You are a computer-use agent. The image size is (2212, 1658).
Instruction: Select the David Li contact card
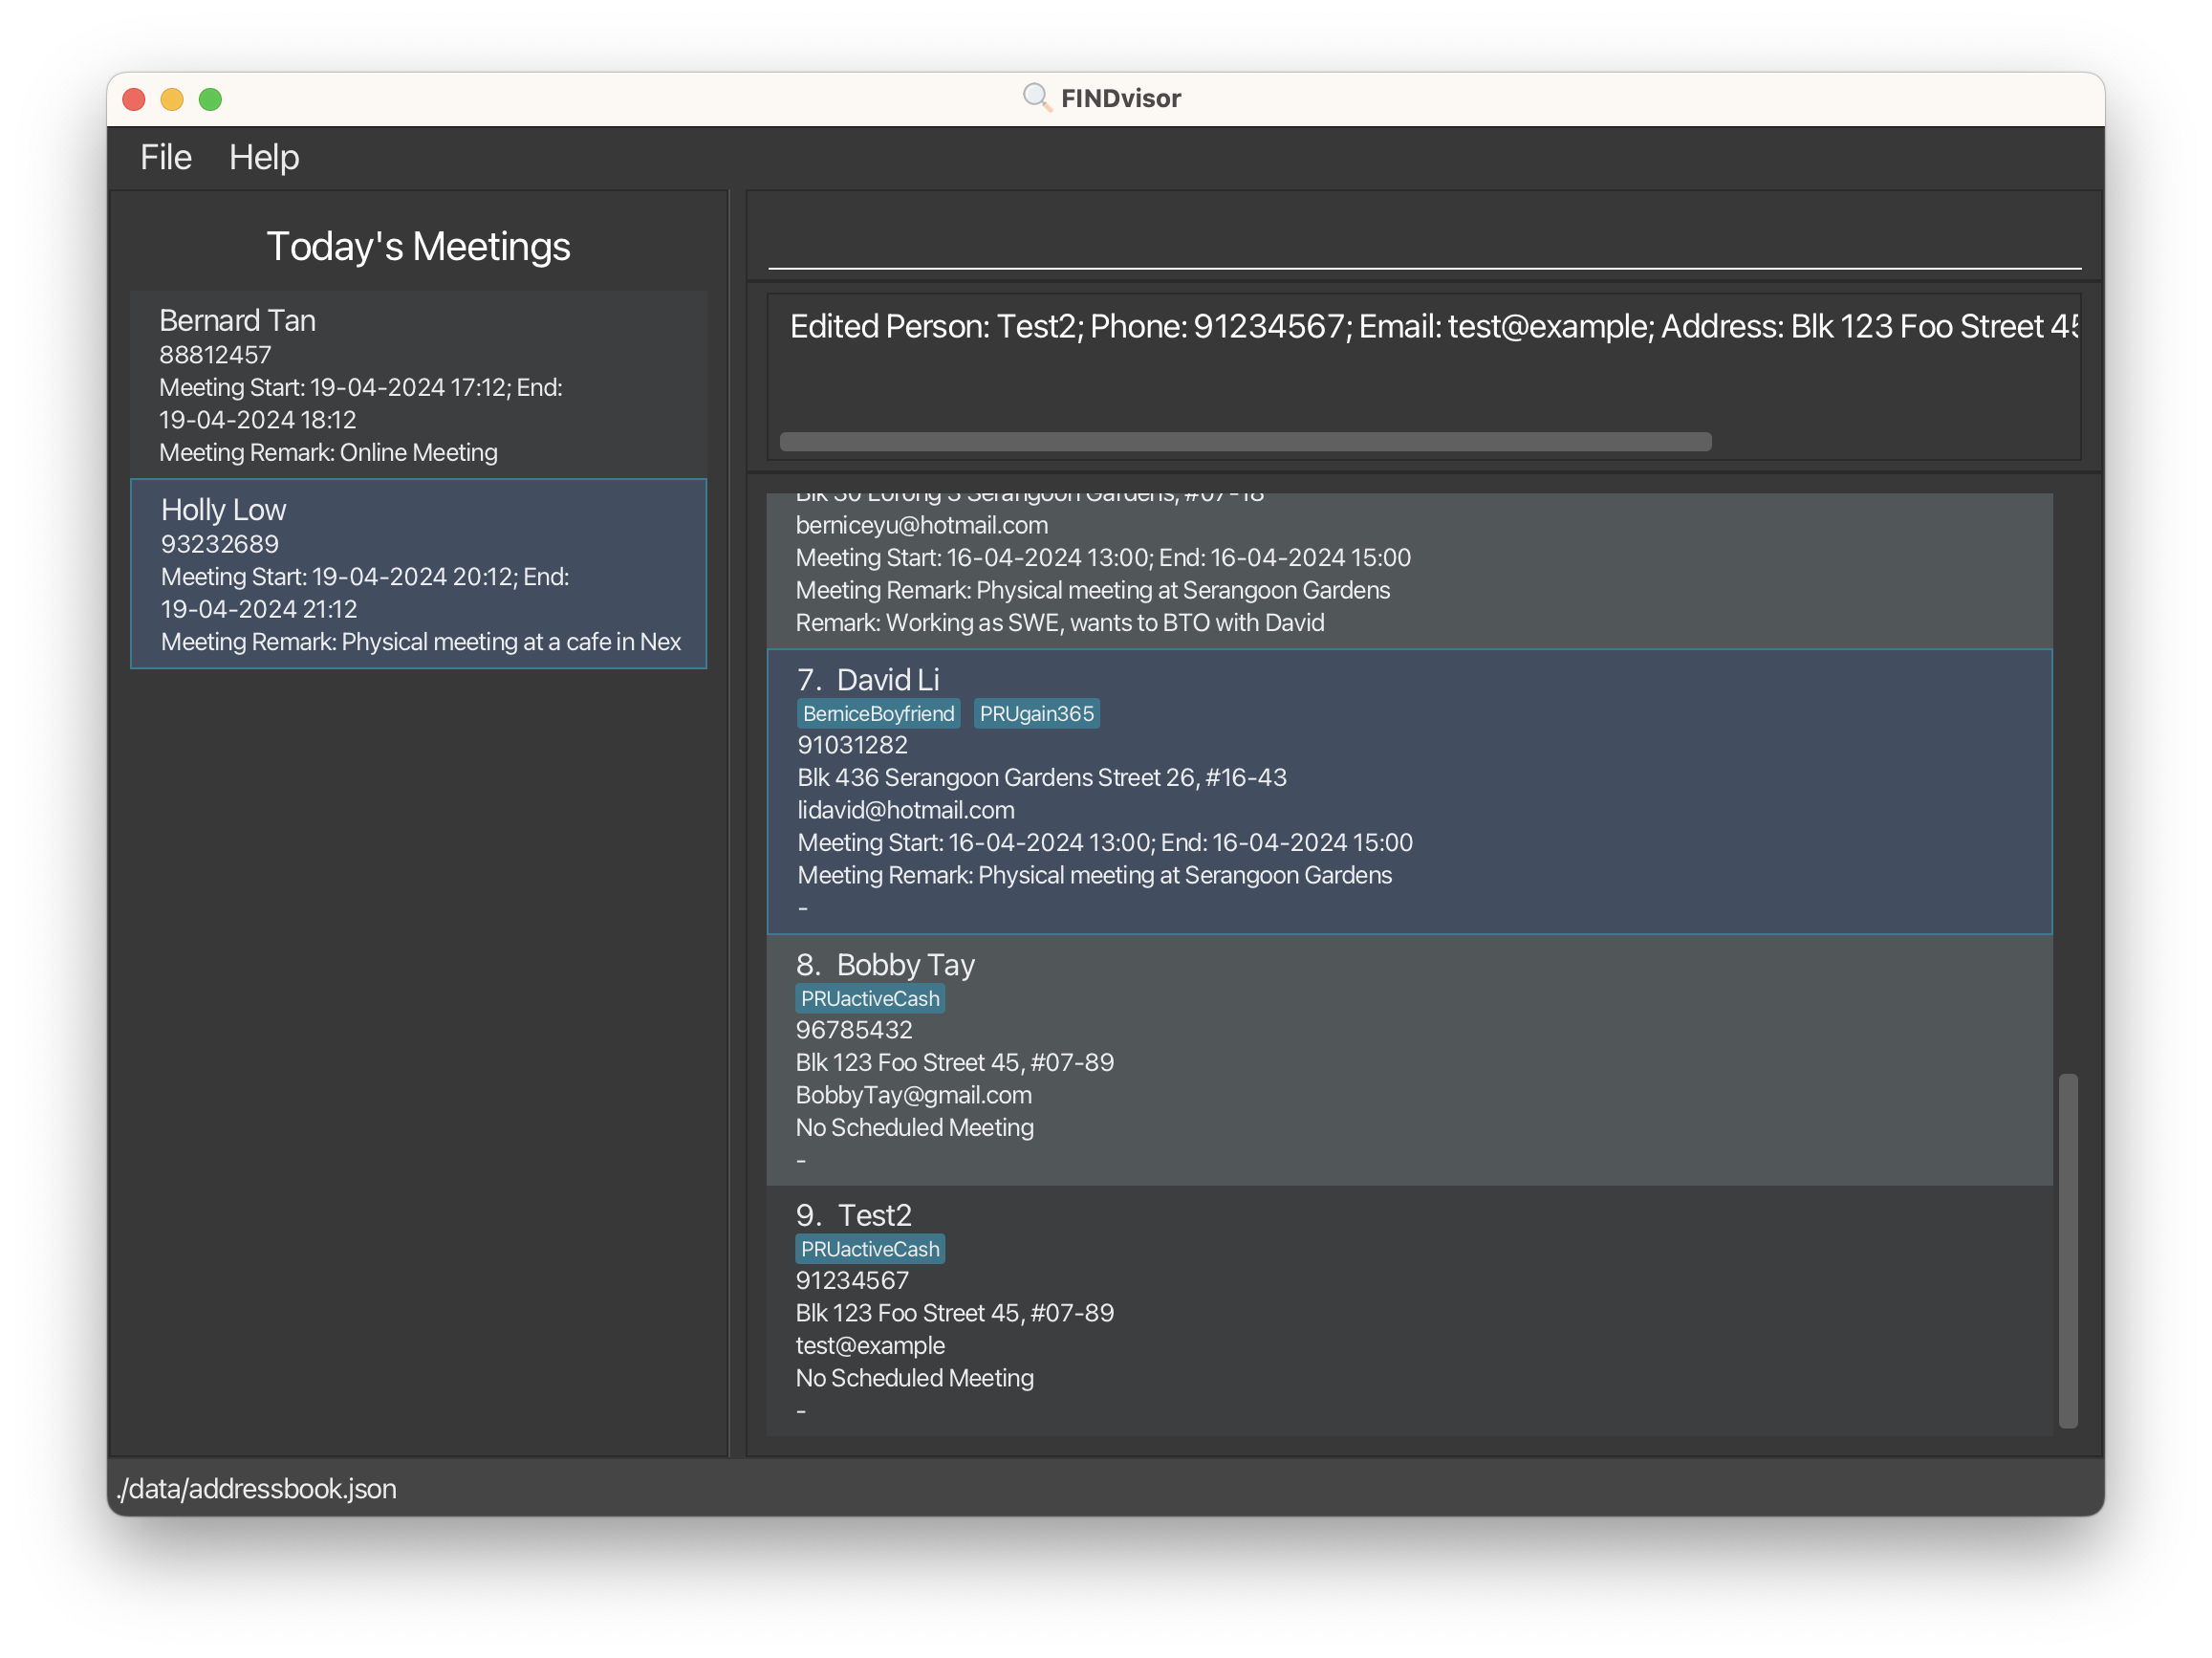[1408, 792]
